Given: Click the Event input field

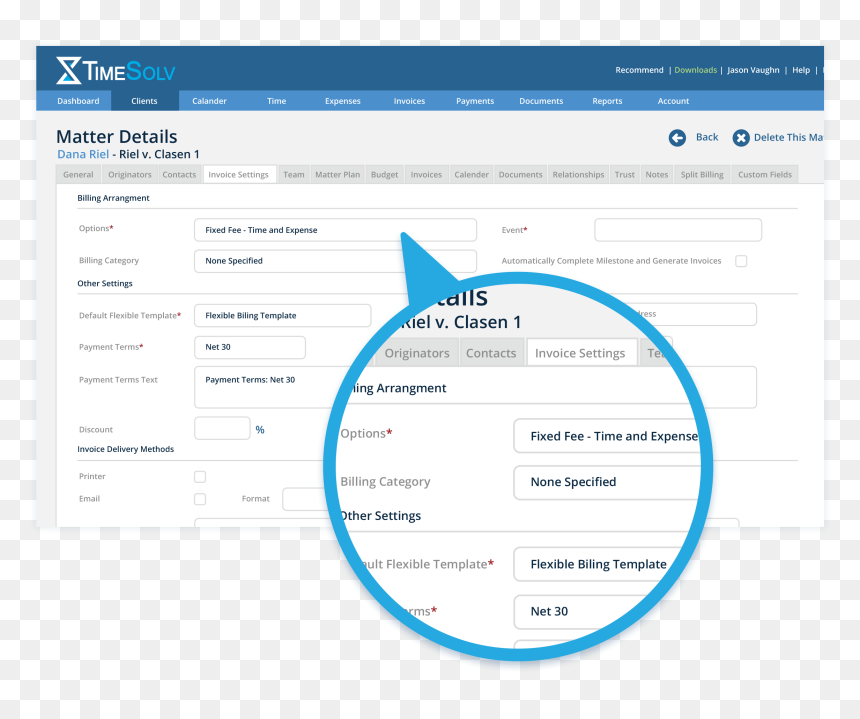Looking at the screenshot, I should click(x=678, y=230).
